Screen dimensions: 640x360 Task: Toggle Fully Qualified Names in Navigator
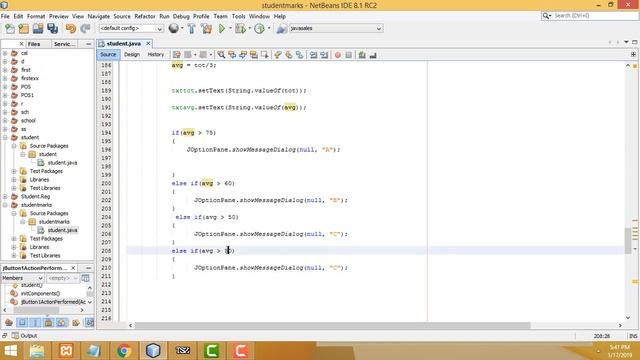click(76, 323)
